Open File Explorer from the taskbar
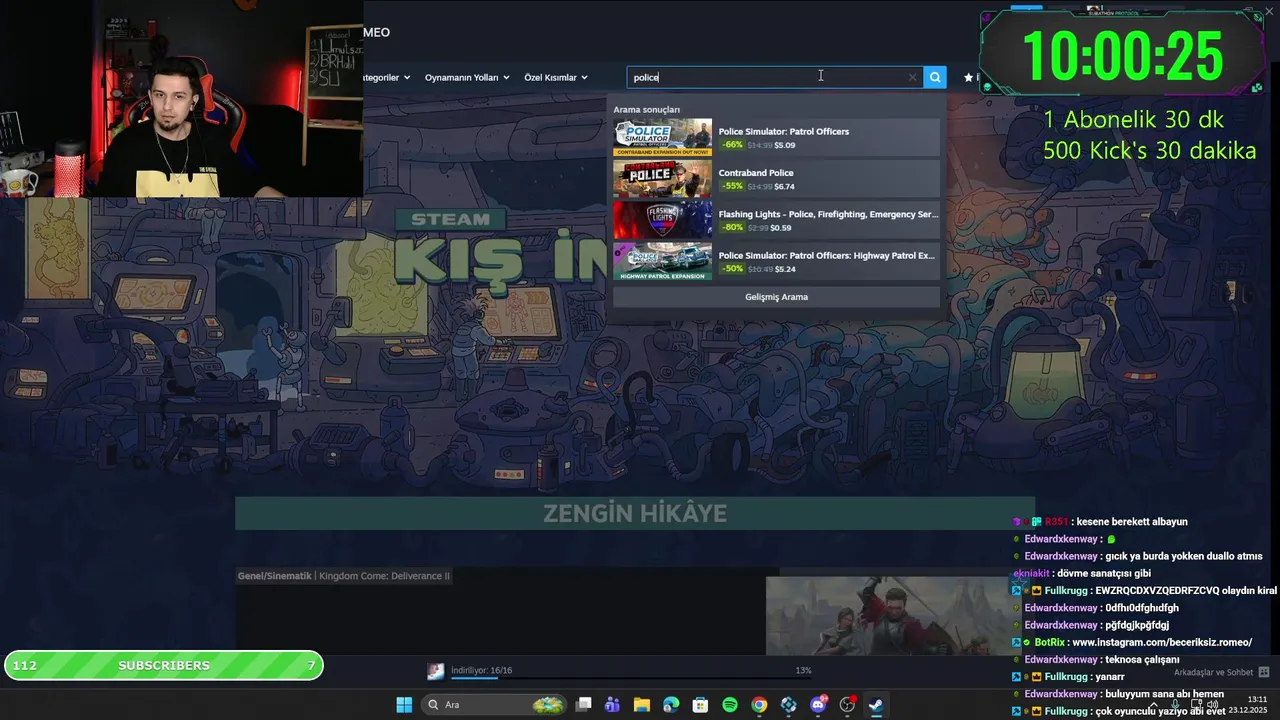1280x720 pixels. pyautogui.click(x=641, y=705)
